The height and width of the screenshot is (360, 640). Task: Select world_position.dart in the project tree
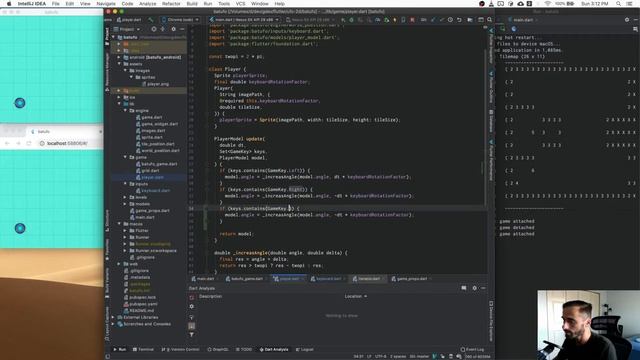coord(157,151)
